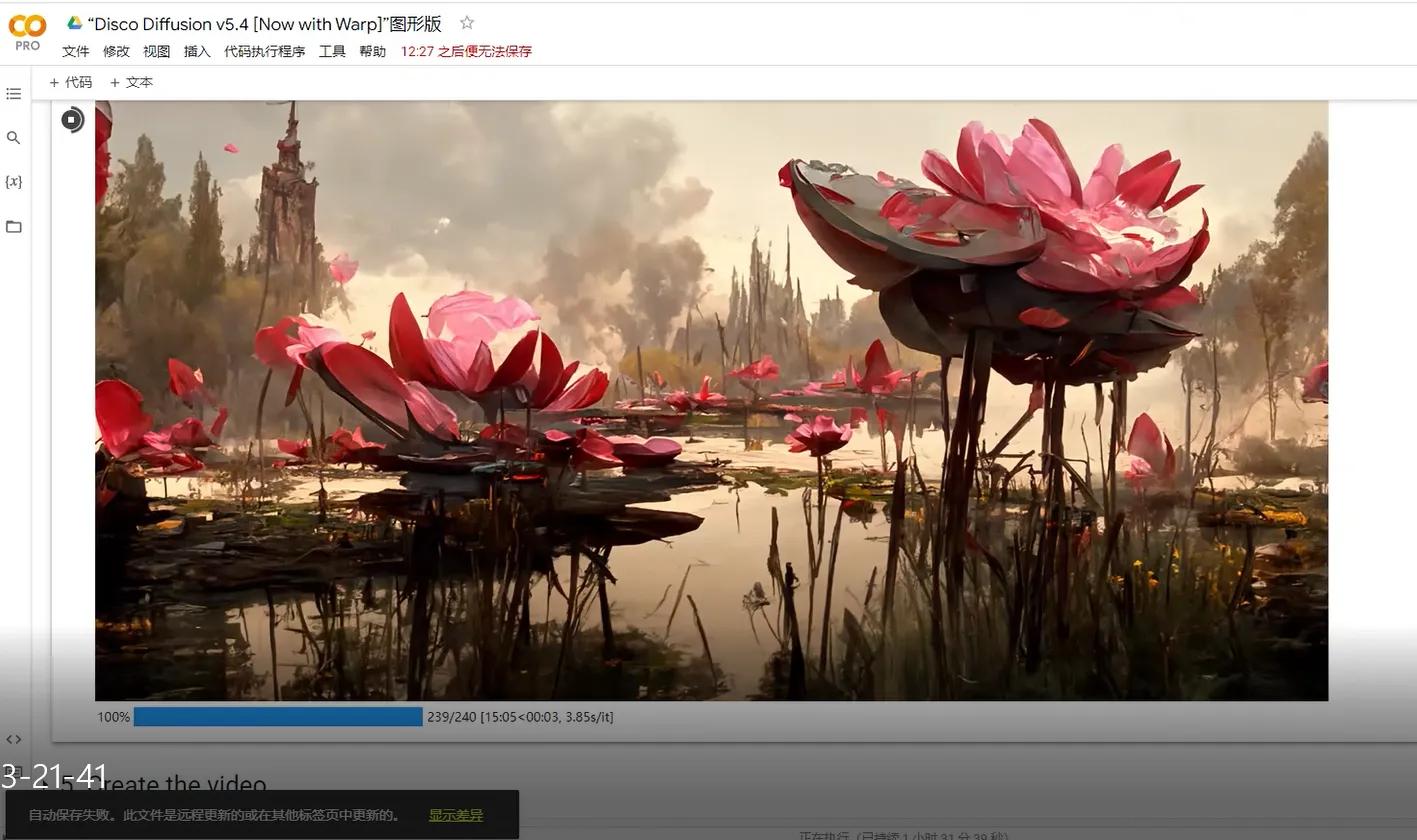Open the 代码执行程序 menu
The height and width of the screenshot is (840, 1417).
[265, 51]
